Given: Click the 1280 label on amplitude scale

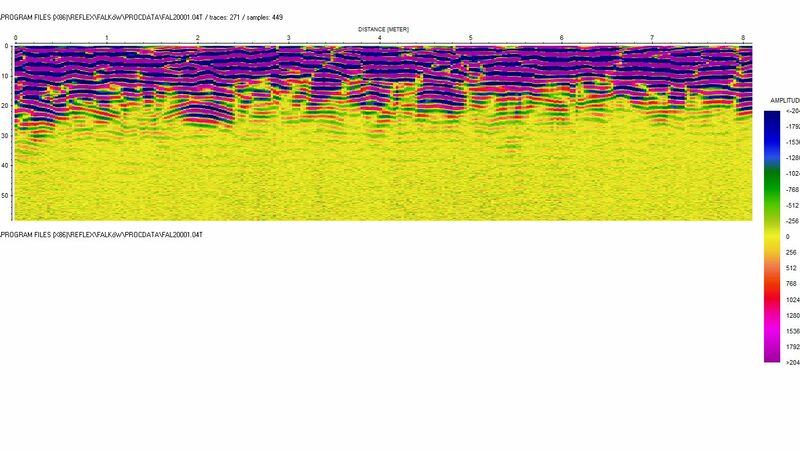Looking at the screenshot, I should point(792,315).
